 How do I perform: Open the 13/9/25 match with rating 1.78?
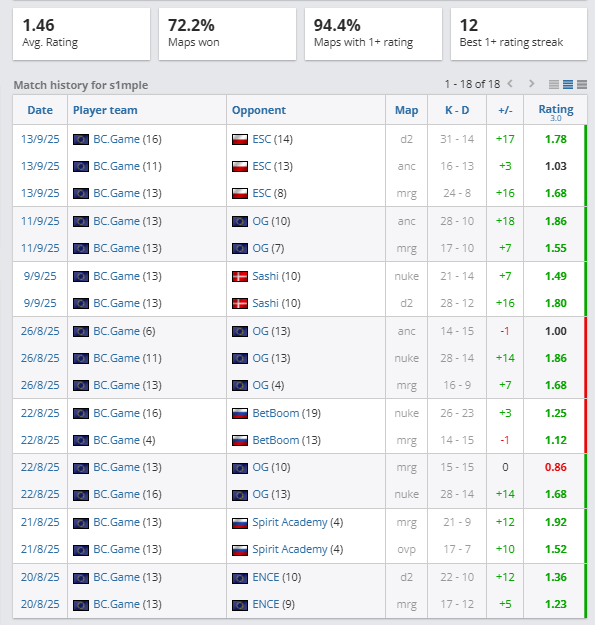tap(40, 139)
